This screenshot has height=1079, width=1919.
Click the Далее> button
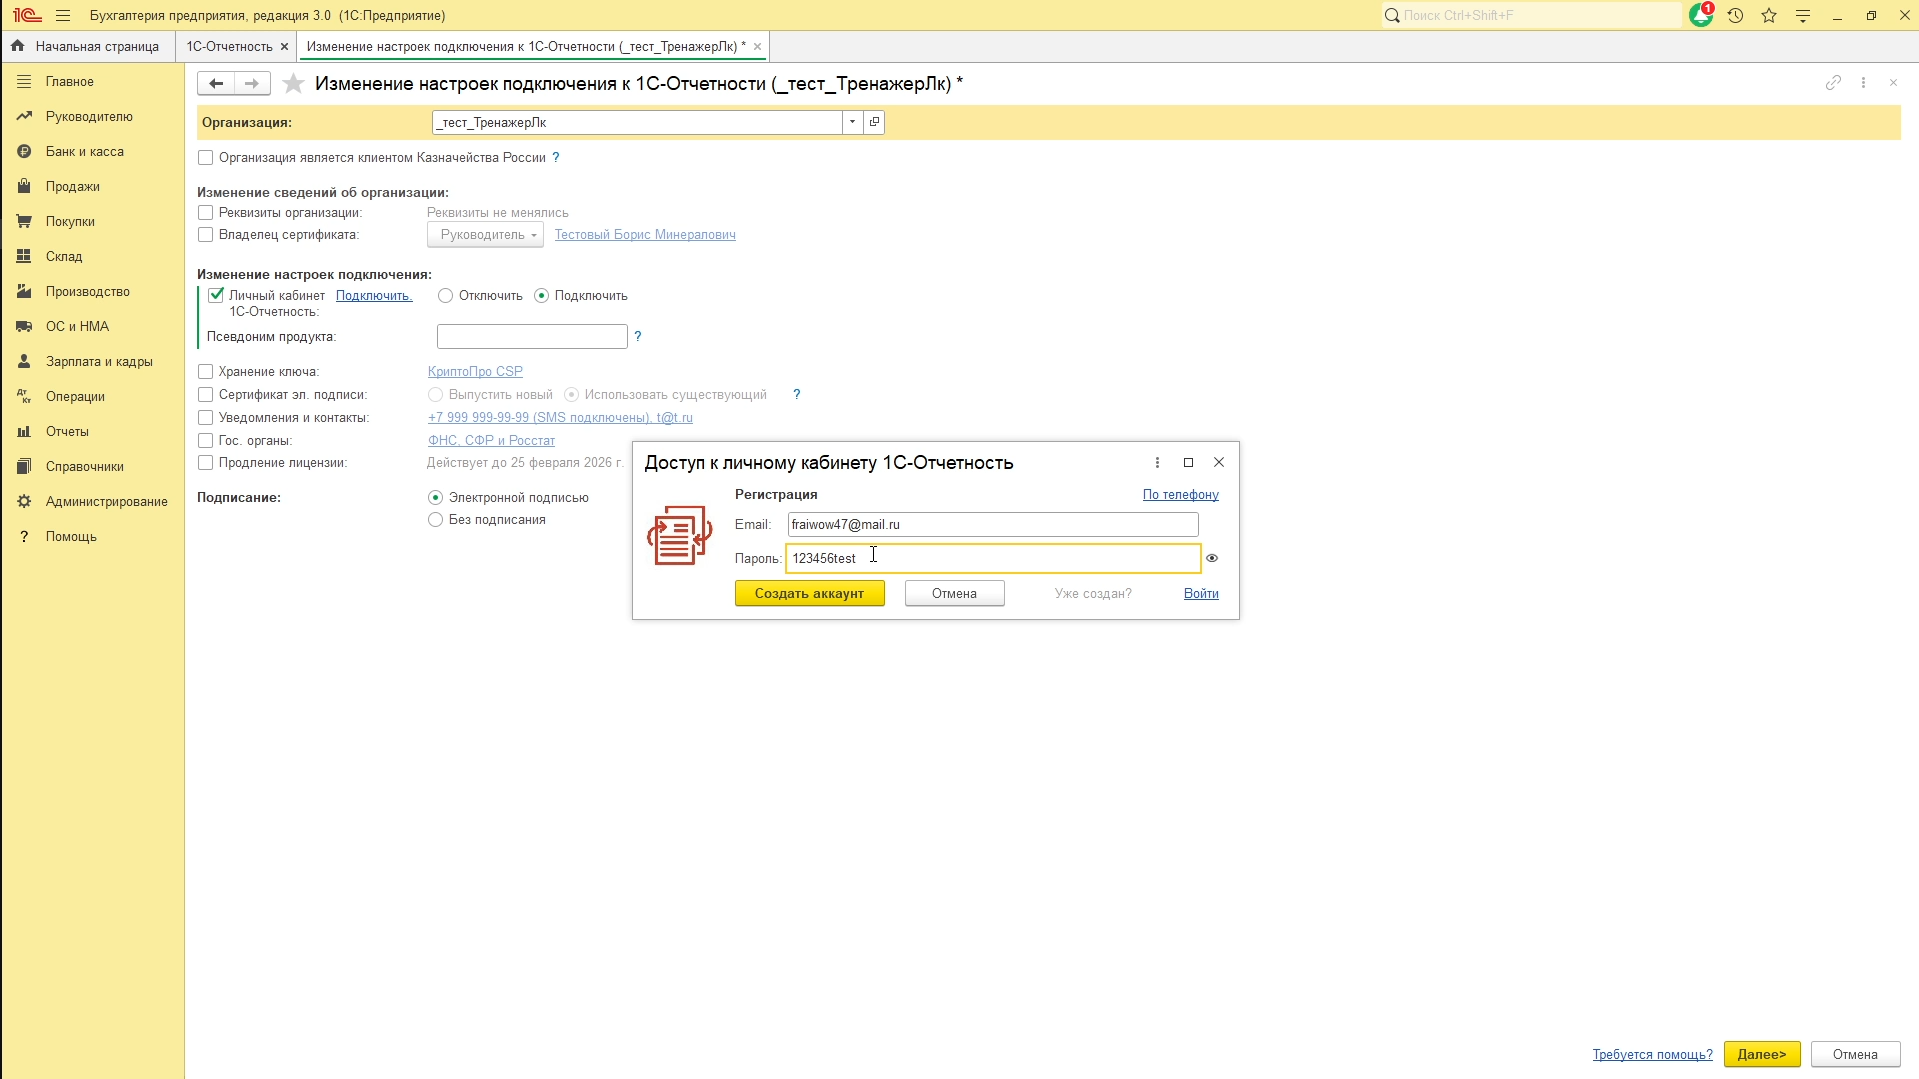1761,1054
